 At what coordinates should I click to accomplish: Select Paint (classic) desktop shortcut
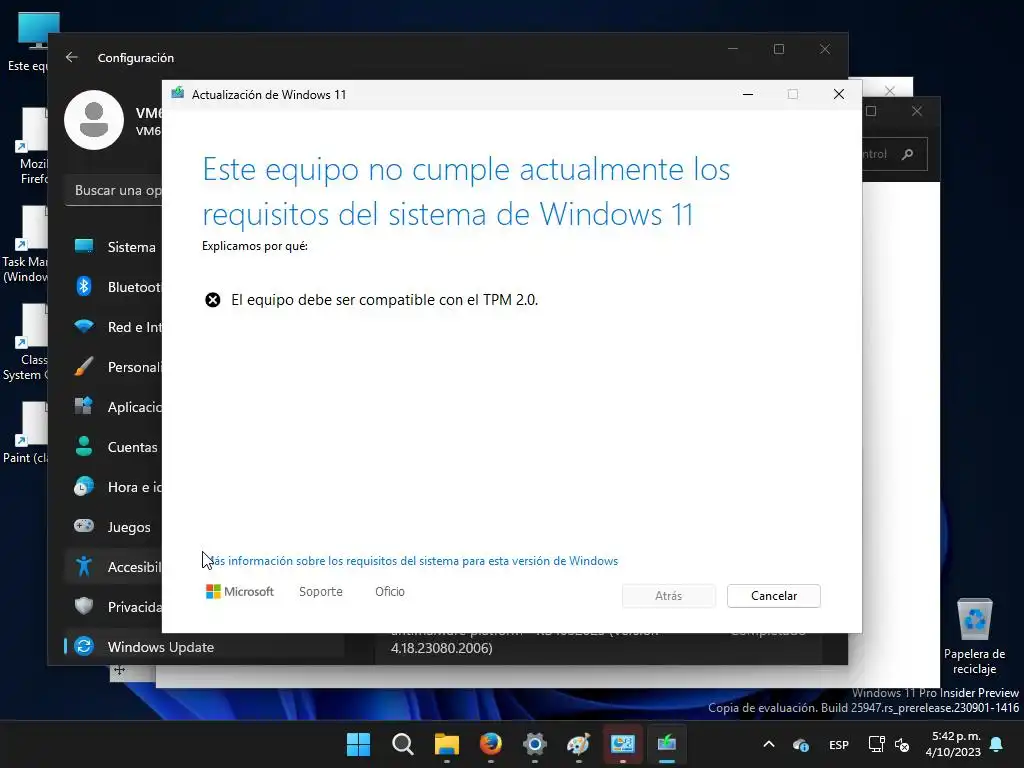(x=25, y=434)
